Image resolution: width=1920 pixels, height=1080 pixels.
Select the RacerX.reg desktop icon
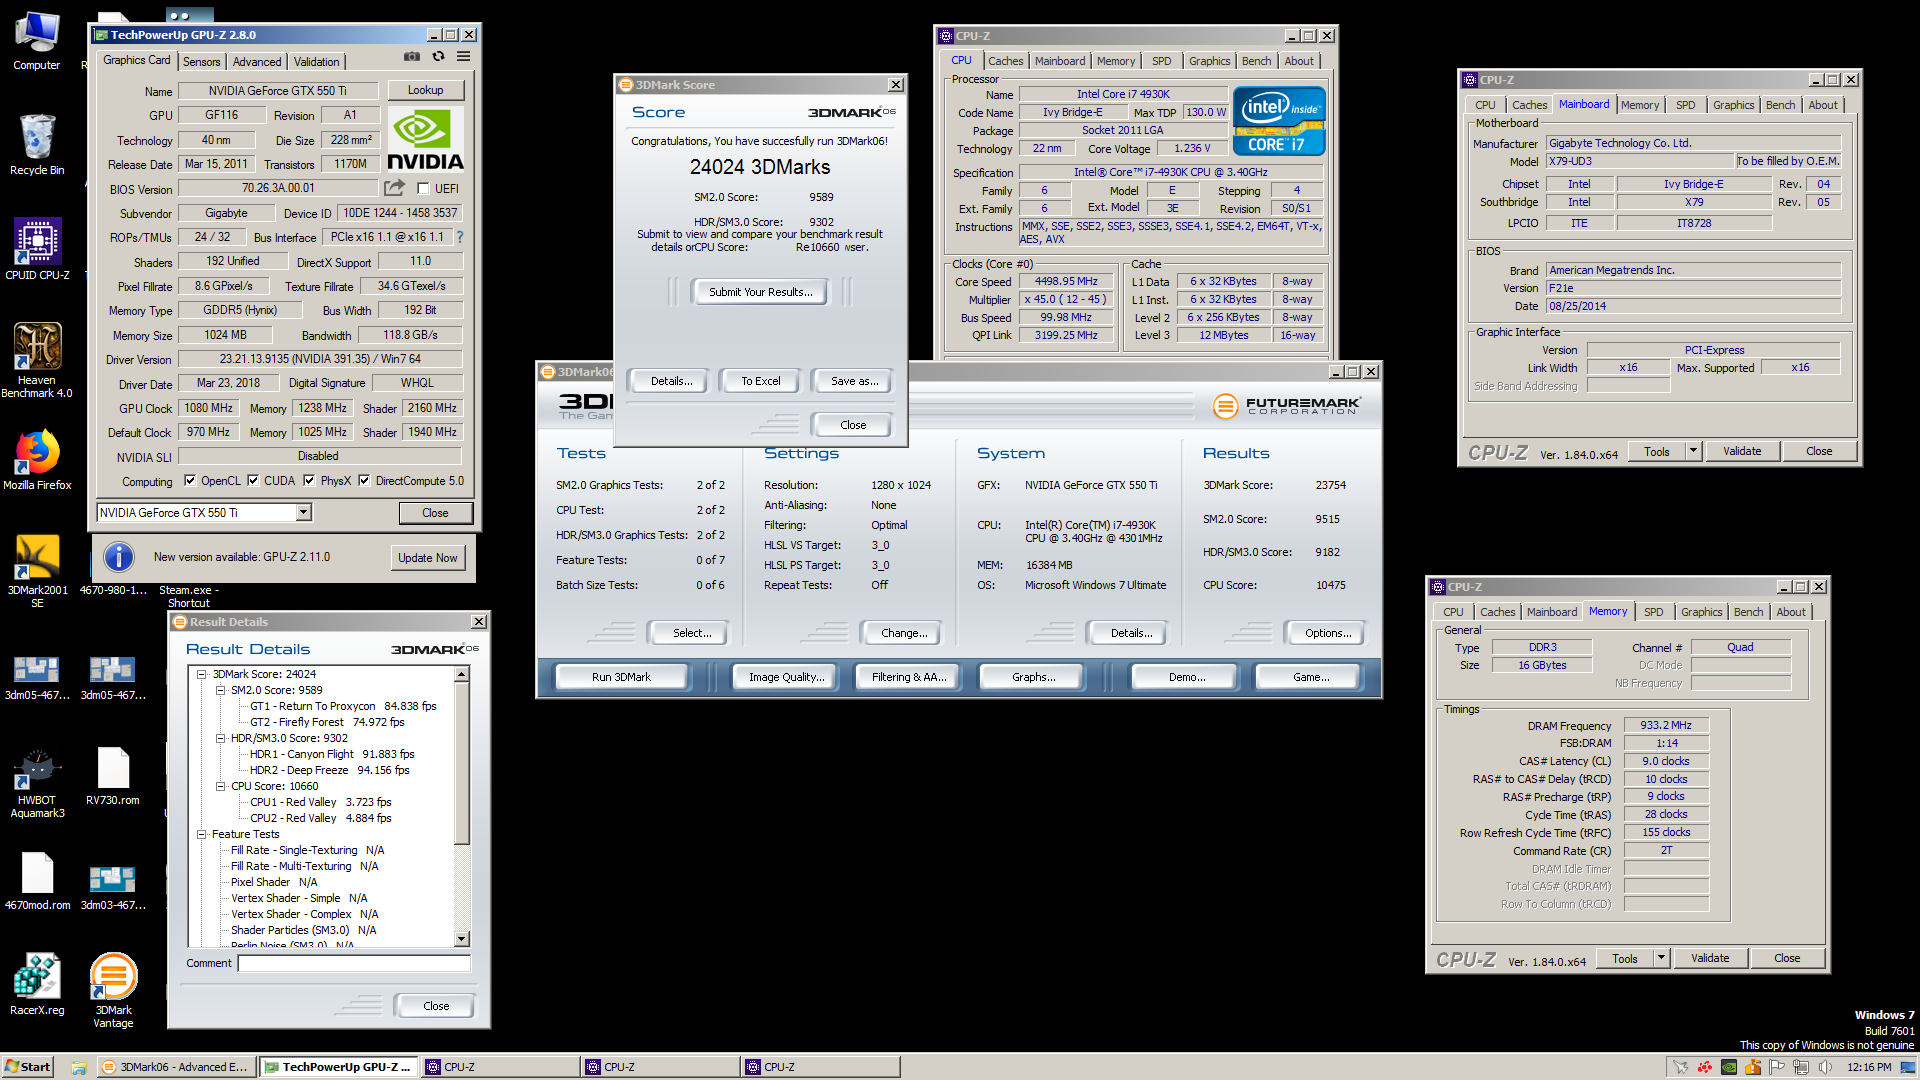pyautogui.click(x=37, y=985)
